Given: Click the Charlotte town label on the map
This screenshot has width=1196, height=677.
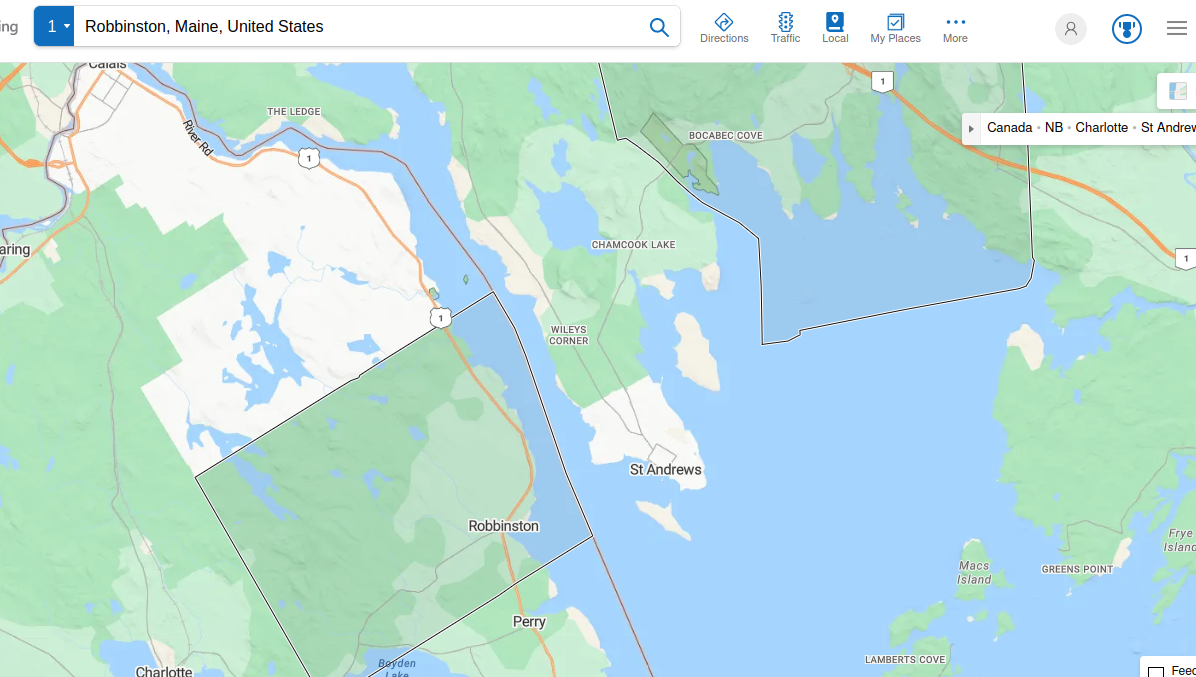Looking at the screenshot, I should pyautogui.click(x=164, y=672).
